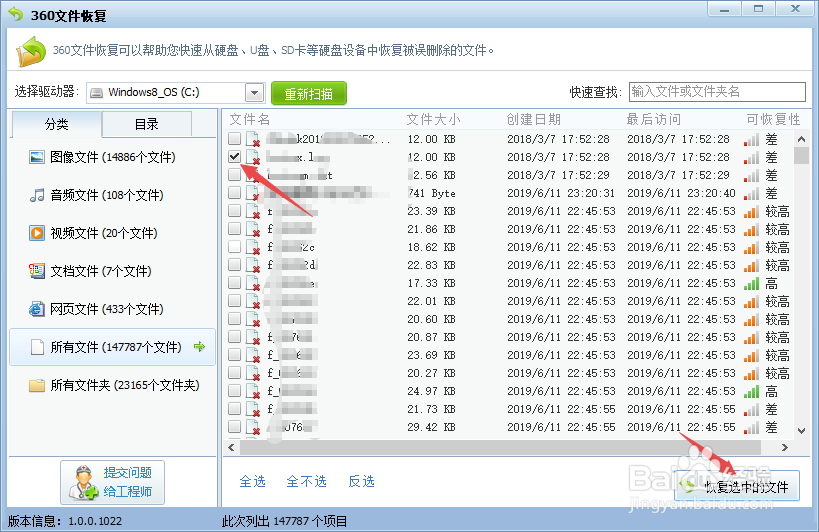This screenshot has width=819, height=532.
Task: Click the quick search input field
Action: coord(717,92)
